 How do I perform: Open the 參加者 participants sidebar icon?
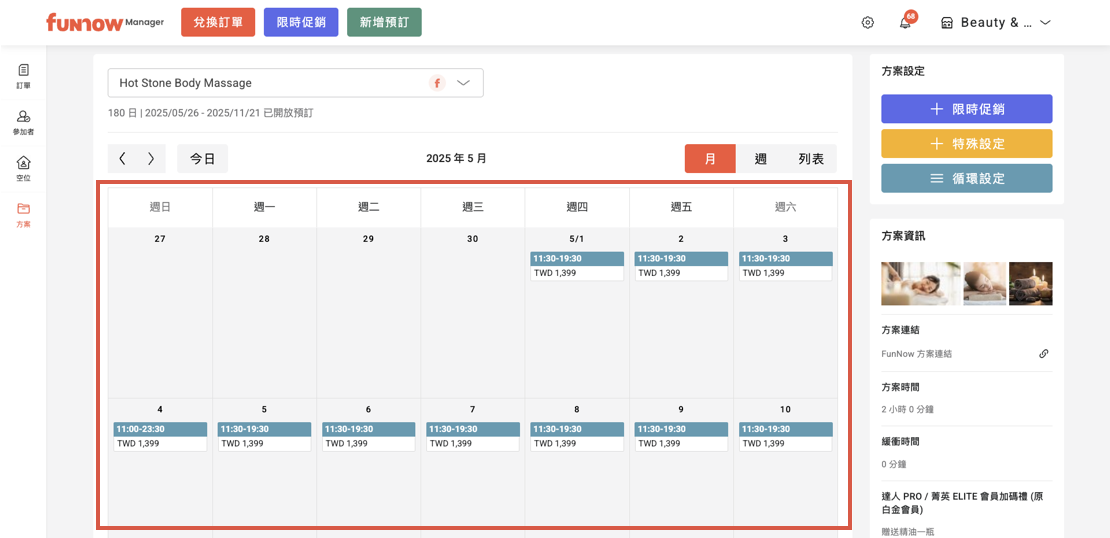[x=23, y=122]
